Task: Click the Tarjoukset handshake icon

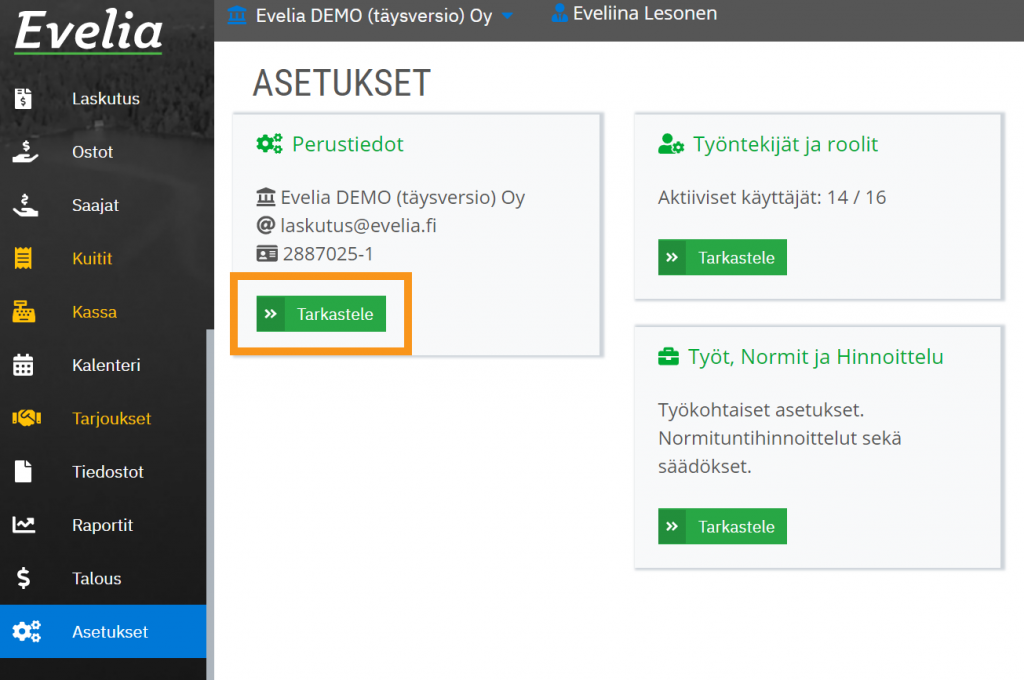Action: [x=27, y=418]
